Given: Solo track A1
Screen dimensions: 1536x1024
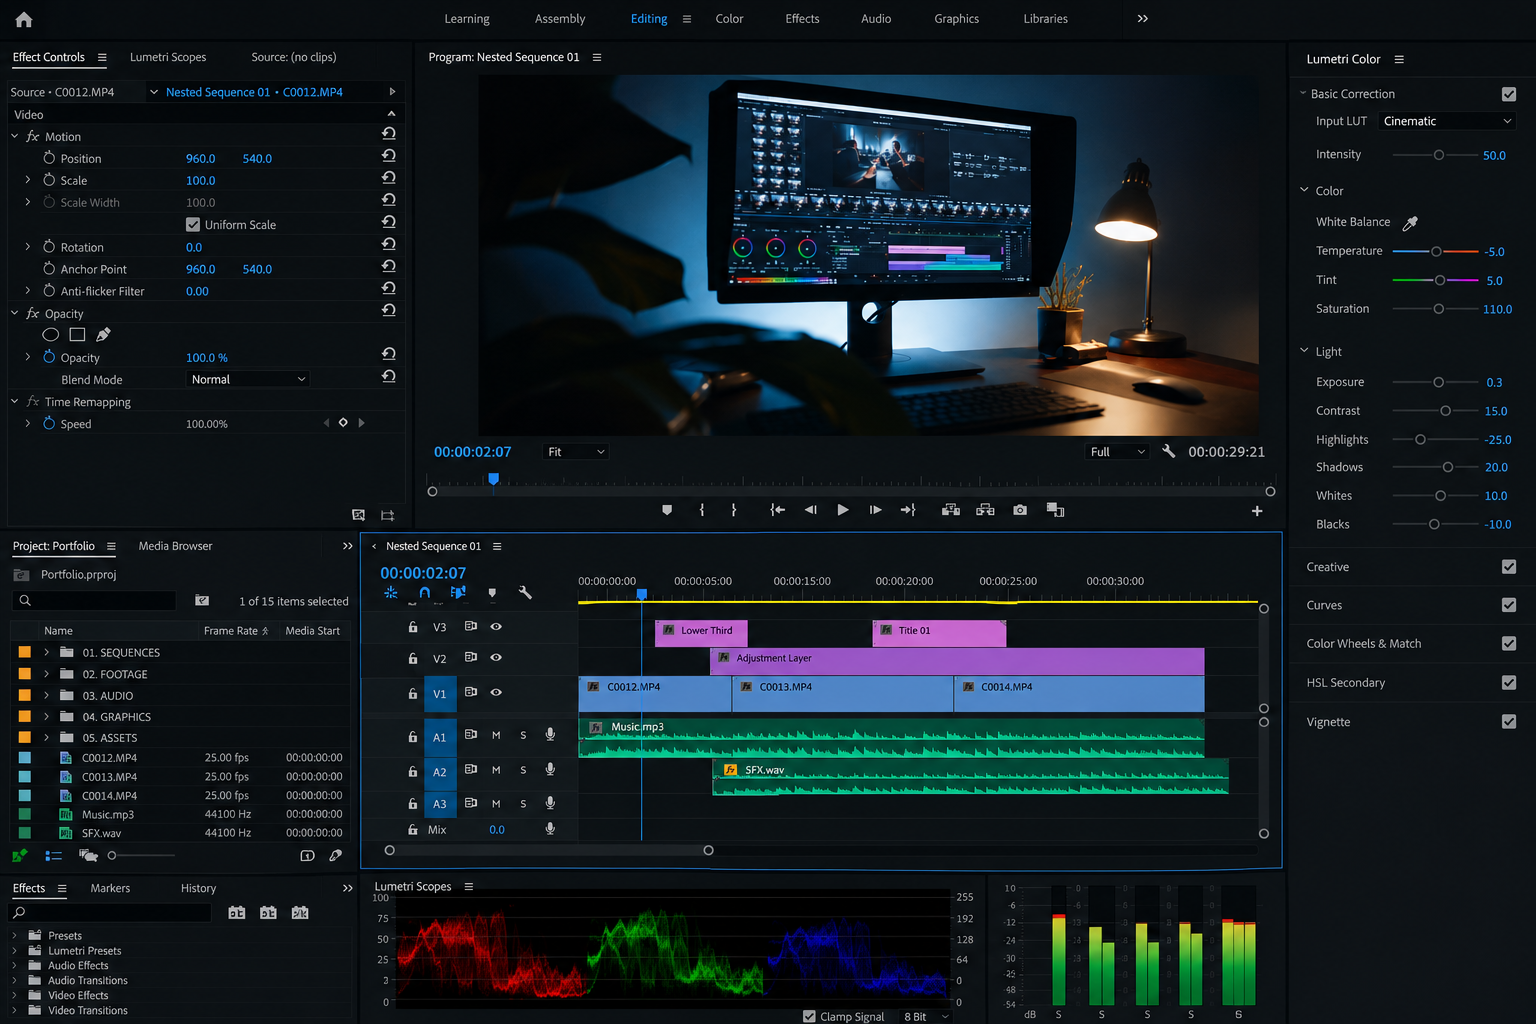Looking at the screenshot, I should [523, 735].
